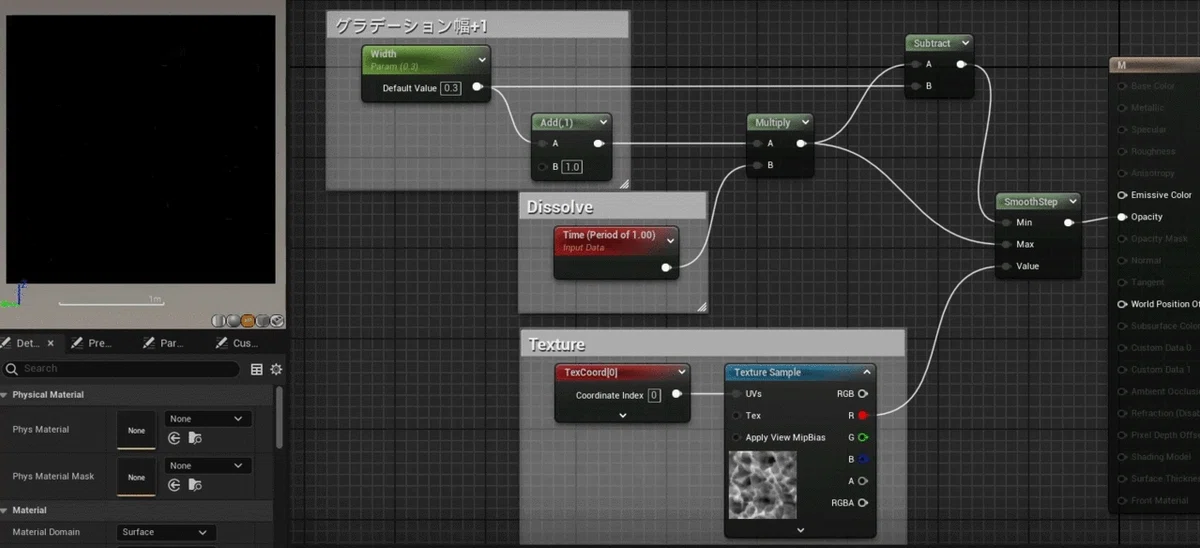The width and height of the screenshot is (1200, 548).
Task: Edit Width Default Value 0.3 field
Action: click(451, 88)
